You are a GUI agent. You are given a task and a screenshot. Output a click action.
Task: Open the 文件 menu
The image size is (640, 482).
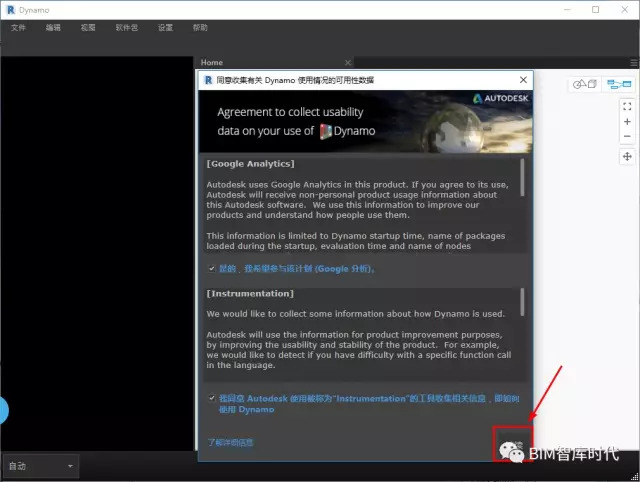coord(18,28)
